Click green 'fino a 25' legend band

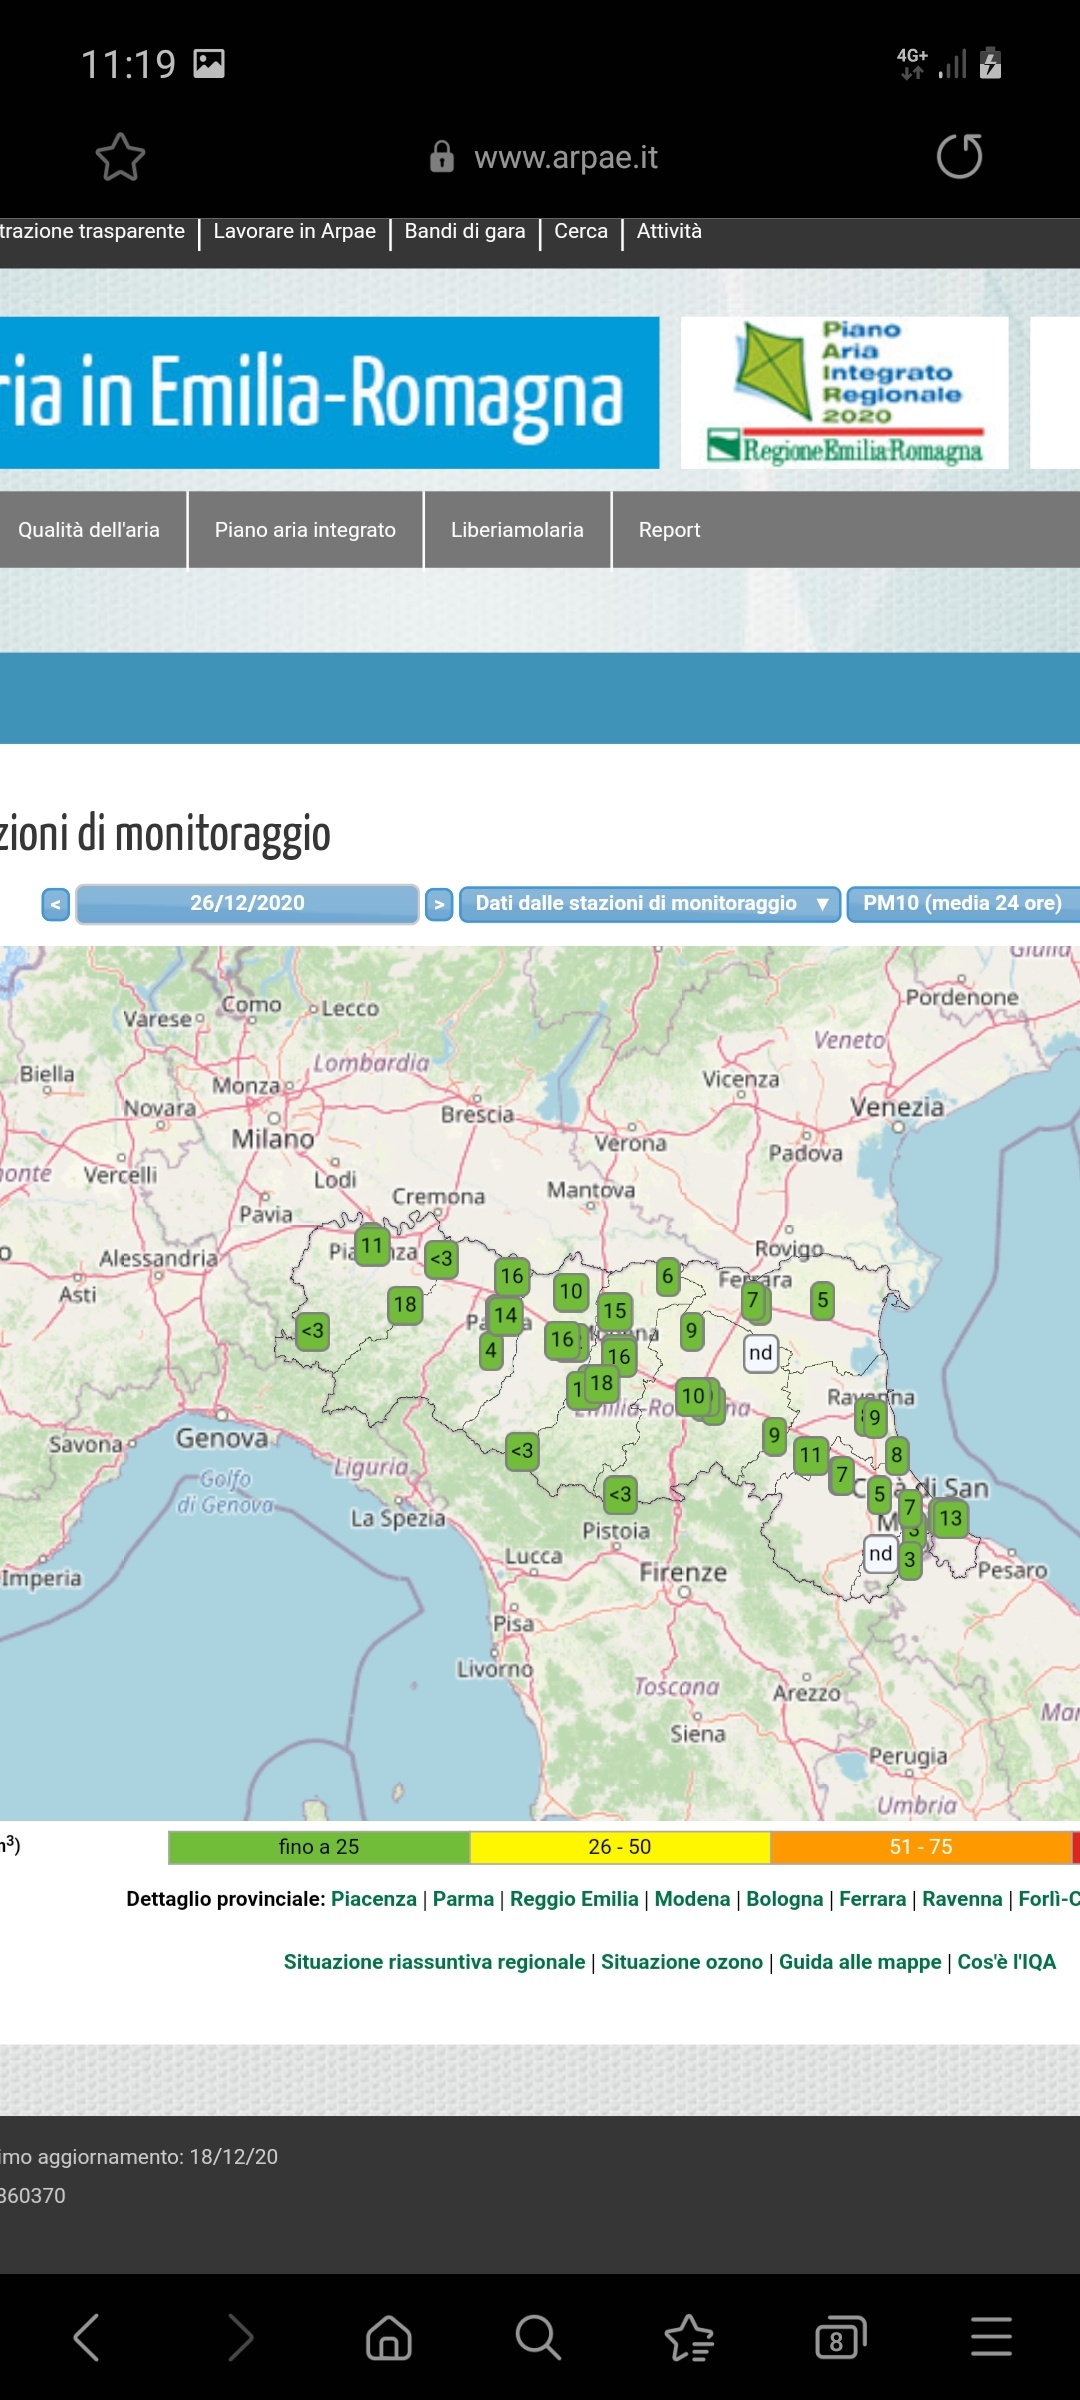click(319, 1847)
